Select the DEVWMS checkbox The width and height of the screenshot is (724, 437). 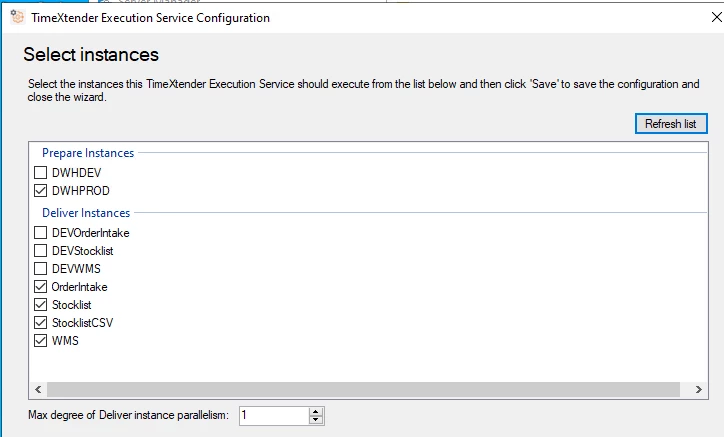[41, 268]
